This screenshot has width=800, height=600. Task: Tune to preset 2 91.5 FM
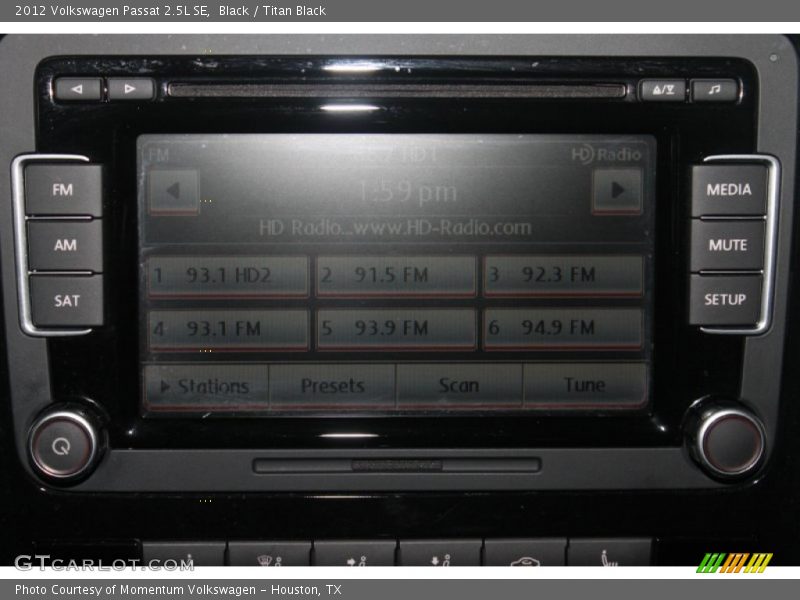click(x=396, y=276)
